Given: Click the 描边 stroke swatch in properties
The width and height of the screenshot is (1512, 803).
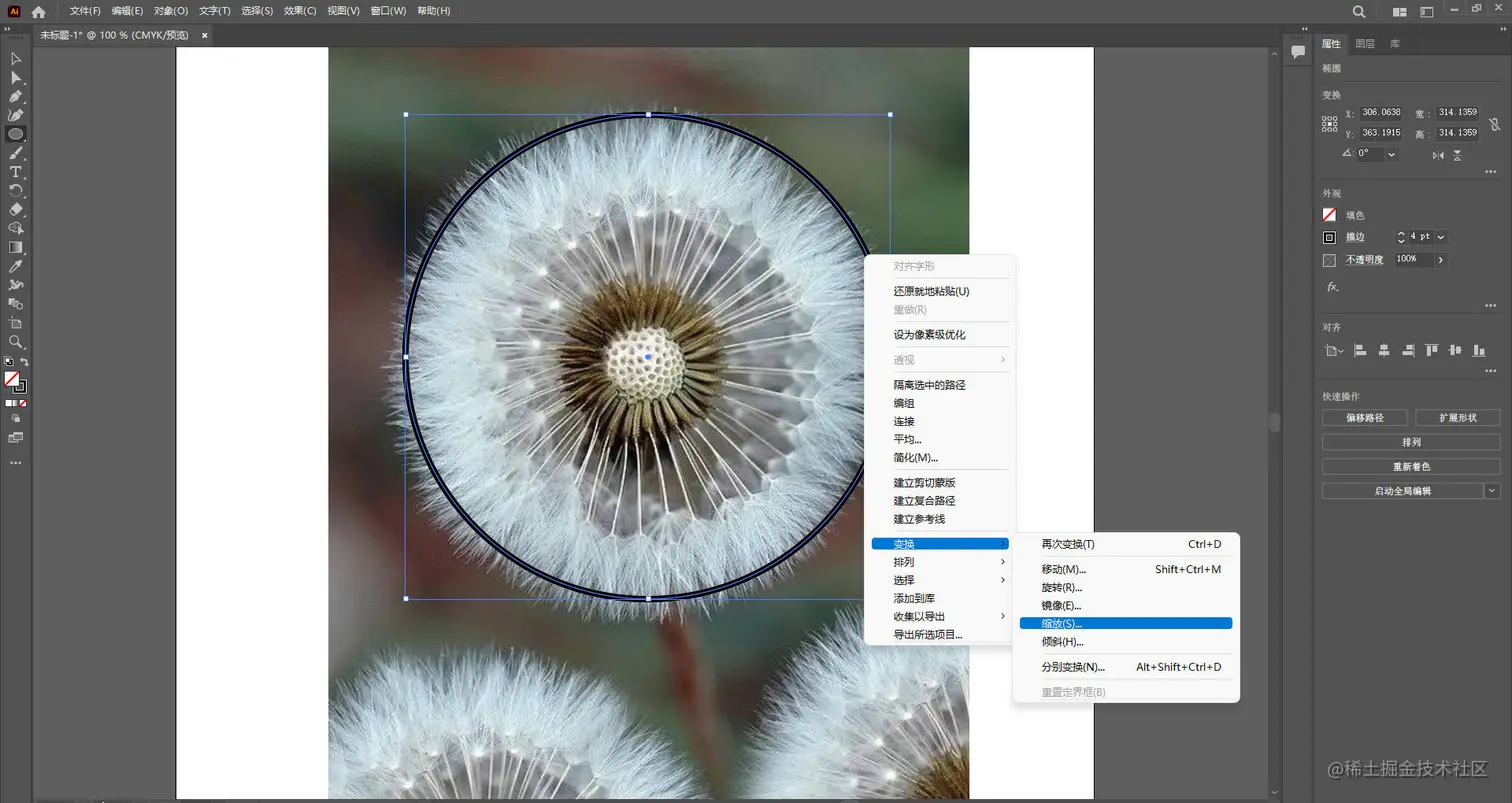Looking at the screenshot, I should point(1329,237).
